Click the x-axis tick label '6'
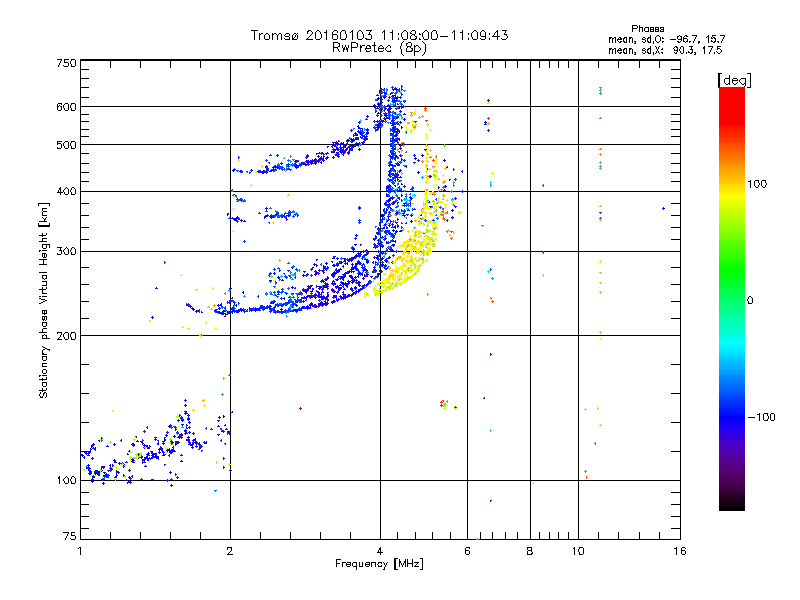Image resolution: width=800 pixels, height=600 pixels. 467,551
